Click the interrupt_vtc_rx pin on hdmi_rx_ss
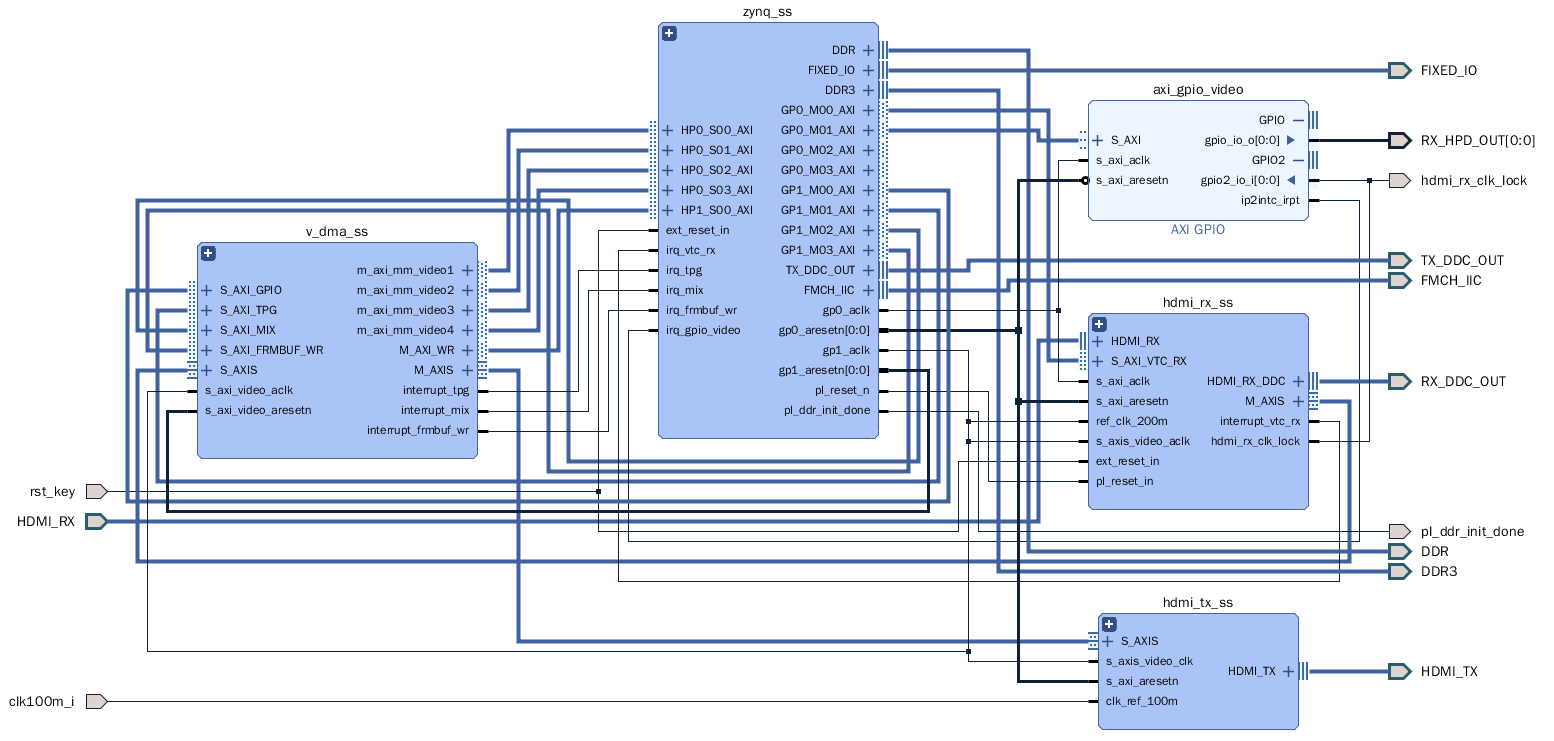The image size is (1554, 741). (1260, 421)
